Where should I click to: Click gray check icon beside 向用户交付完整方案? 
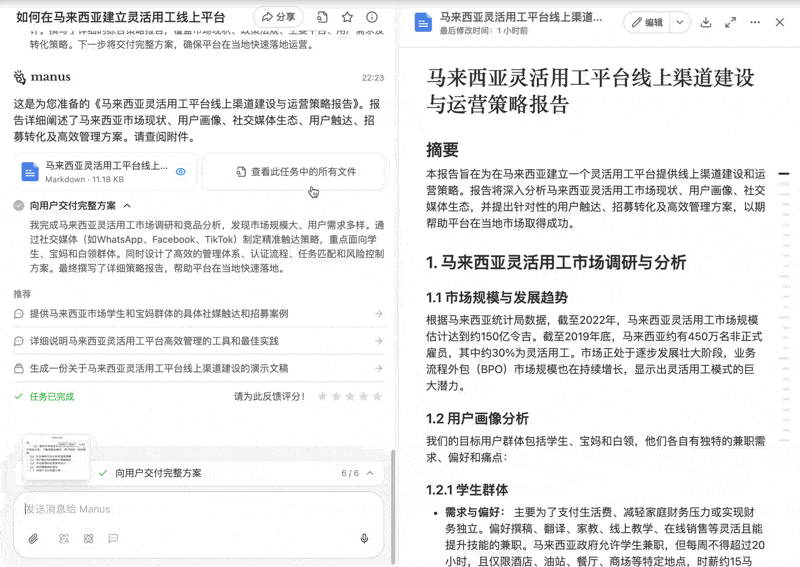coord(19,206)
